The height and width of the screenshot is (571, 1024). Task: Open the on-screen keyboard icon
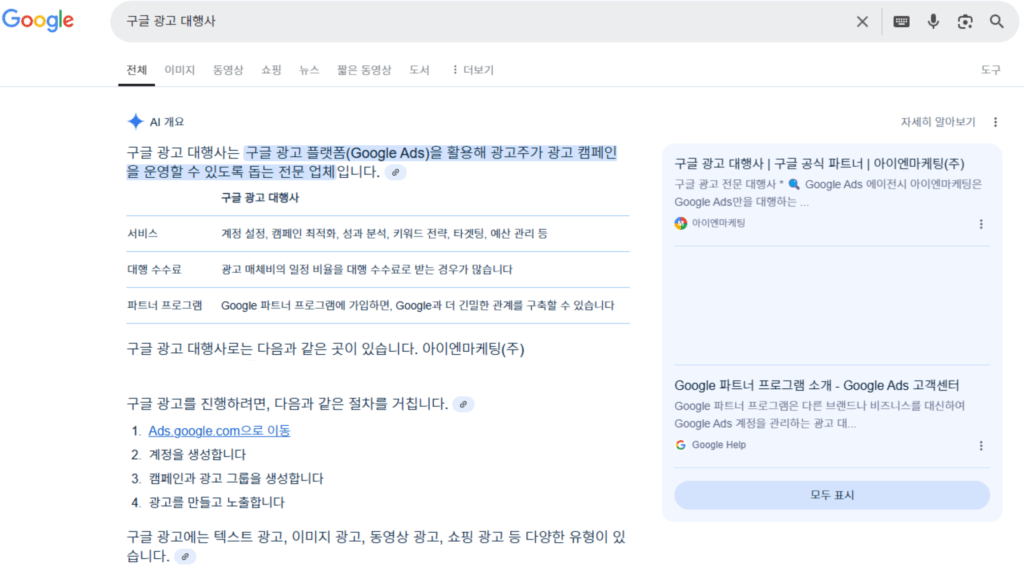[x=901, y=22]
